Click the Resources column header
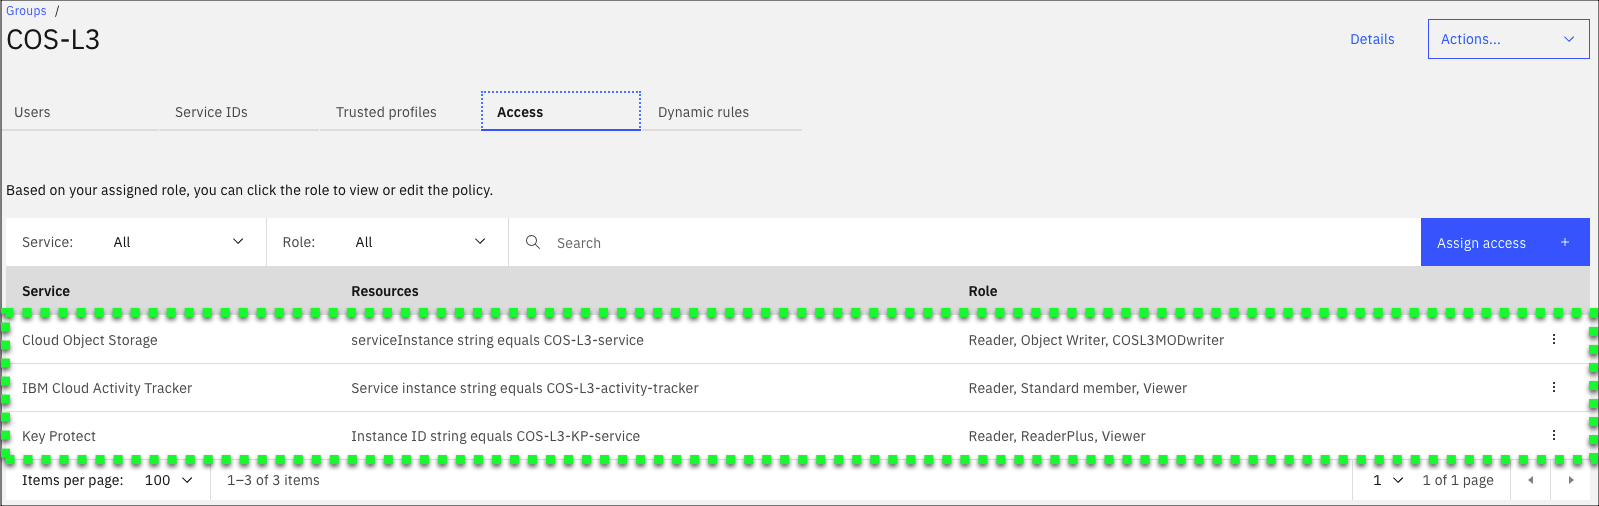1599x506 pixels. click(x=385, y=291)
